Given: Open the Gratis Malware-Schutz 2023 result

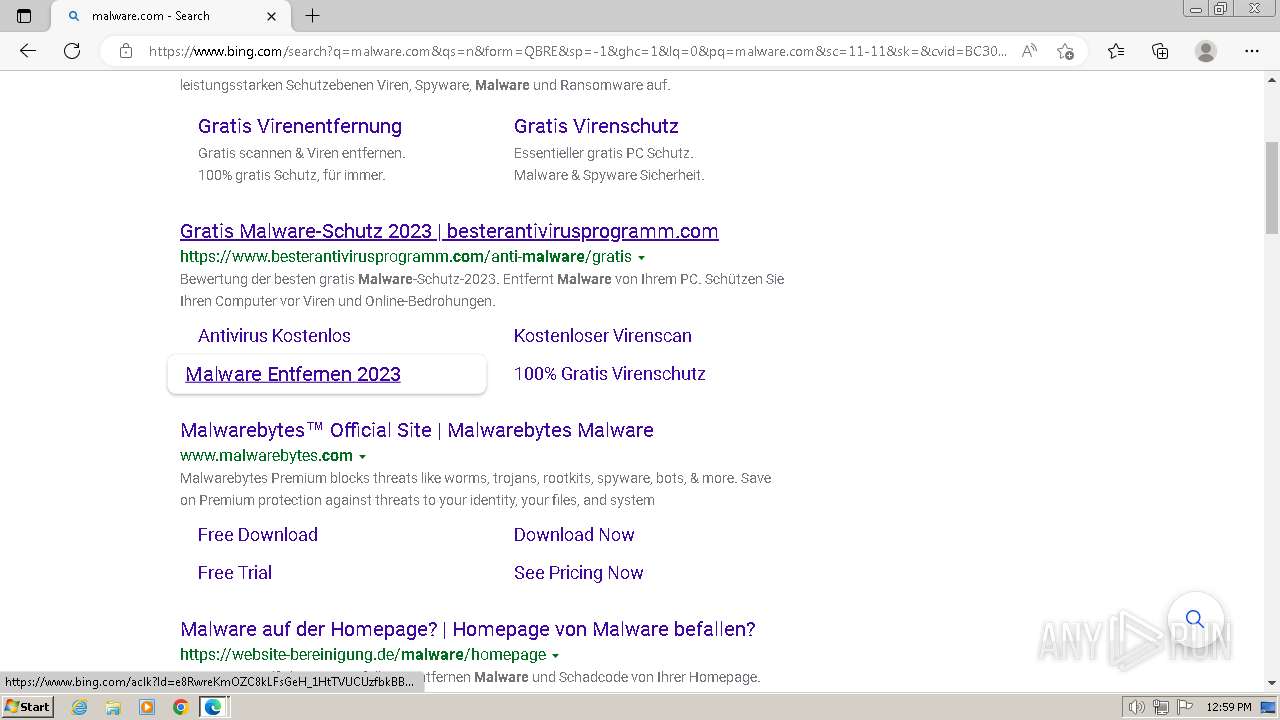Looking at the screenshot, I should 449,231.
